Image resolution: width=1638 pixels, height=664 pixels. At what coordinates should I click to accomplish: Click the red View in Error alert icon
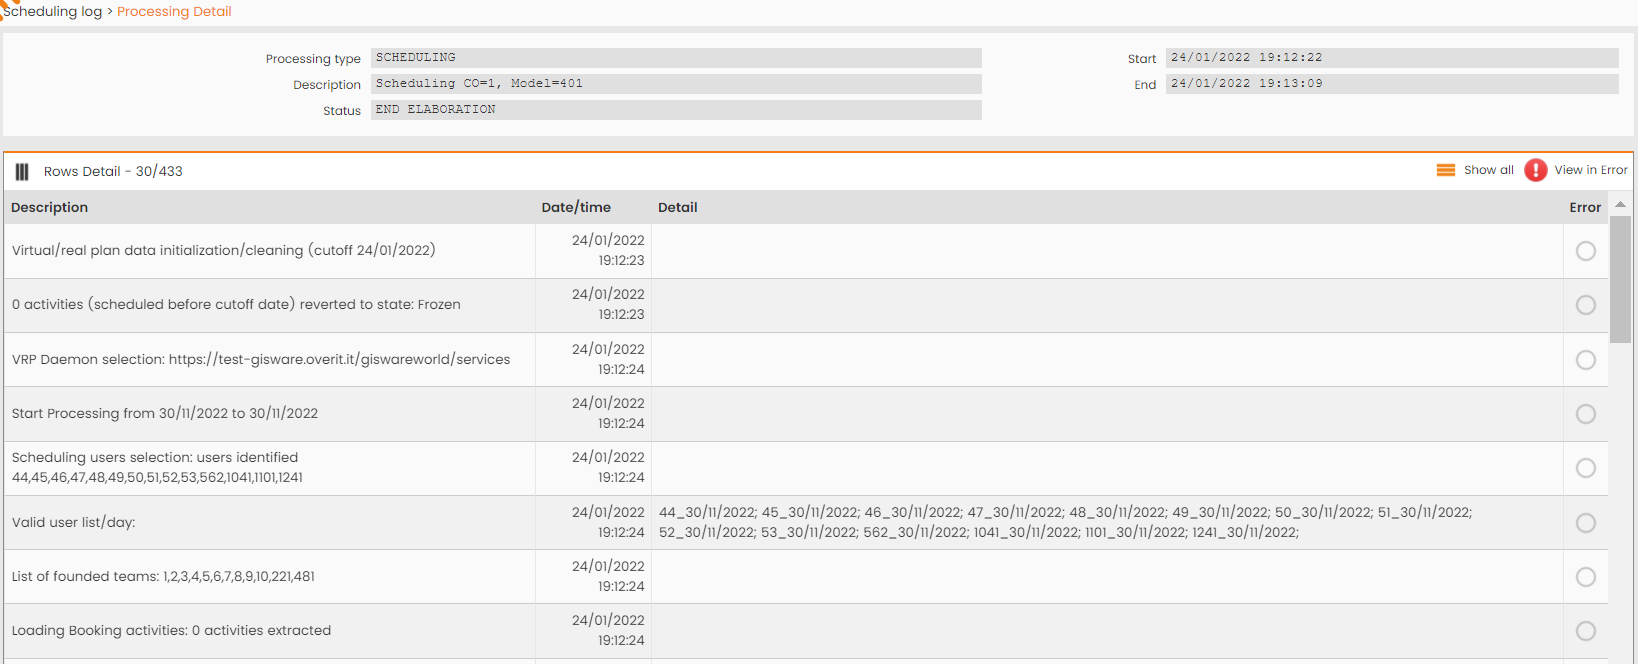pyautogui.click(x=1536, y=170)
